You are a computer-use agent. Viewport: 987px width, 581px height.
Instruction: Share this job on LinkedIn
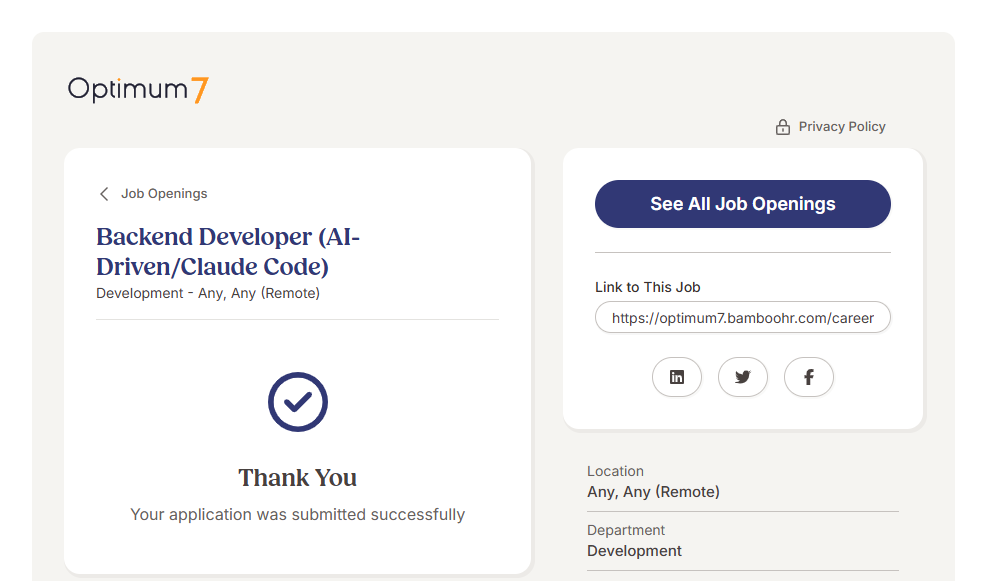pyautogui.click(x=677, y=377)
